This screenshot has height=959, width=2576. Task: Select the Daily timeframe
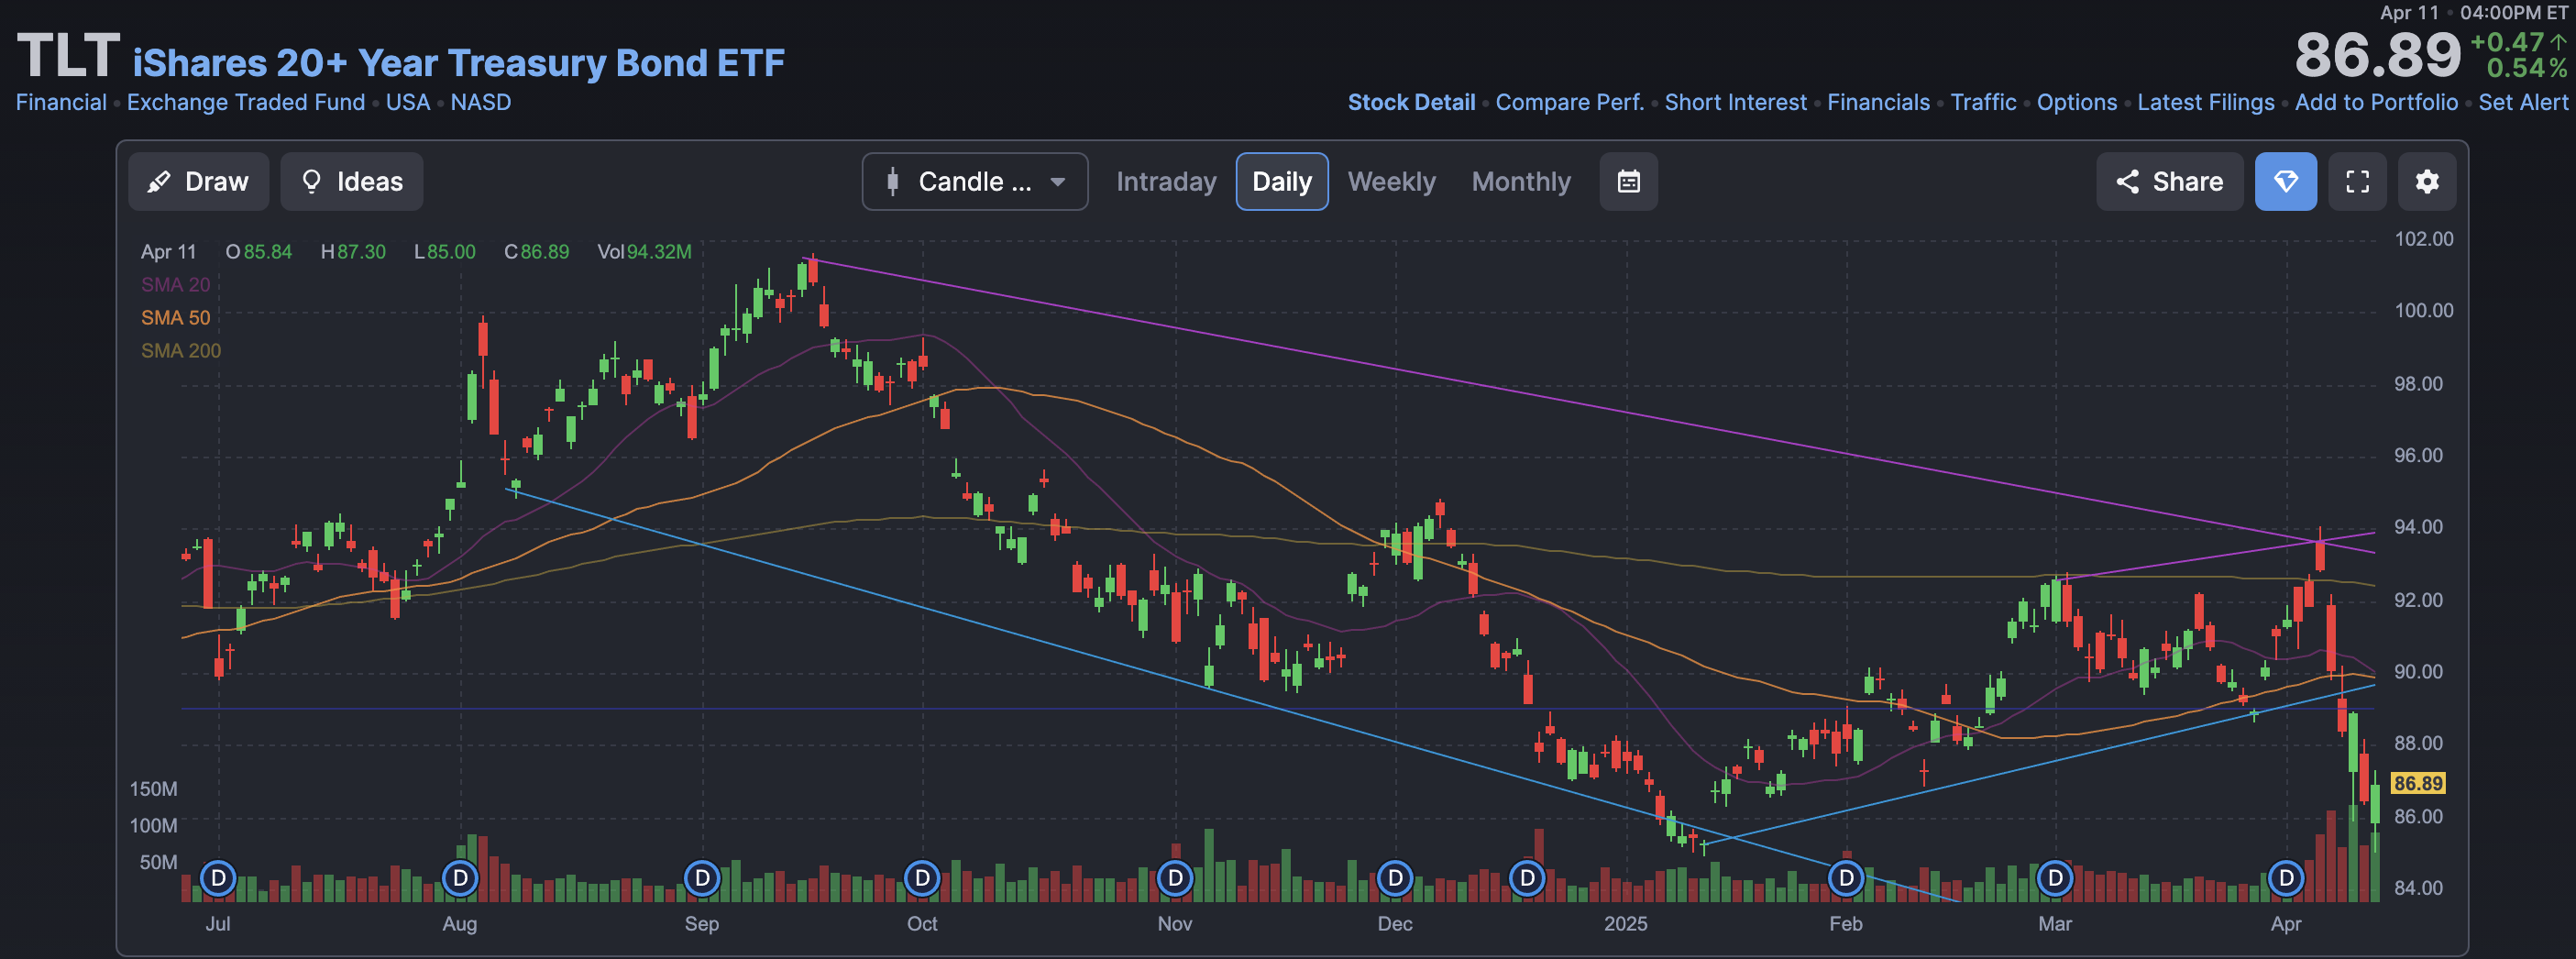pos(1282,182)
